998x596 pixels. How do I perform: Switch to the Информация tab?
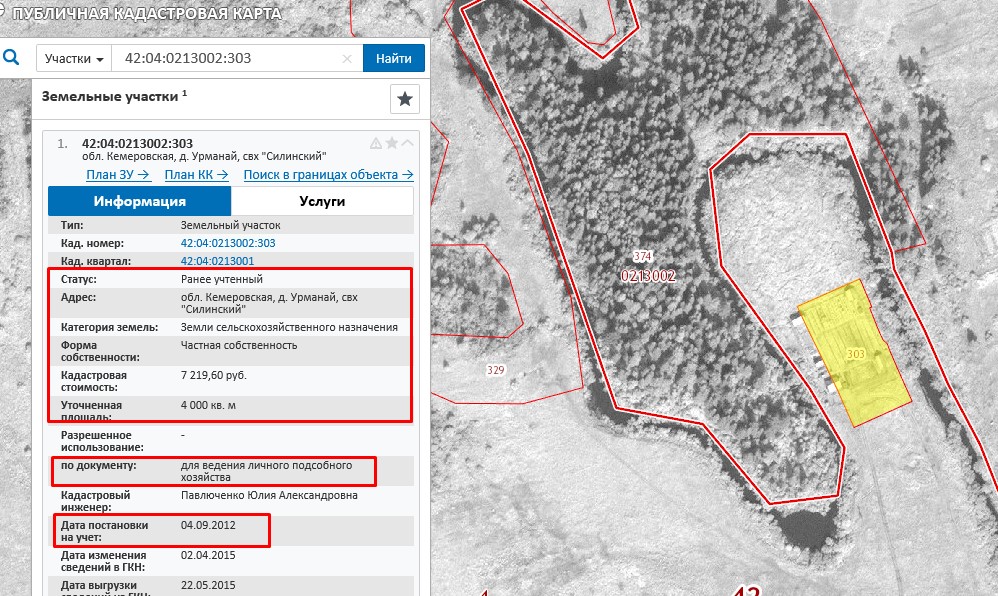click(139, 201)
